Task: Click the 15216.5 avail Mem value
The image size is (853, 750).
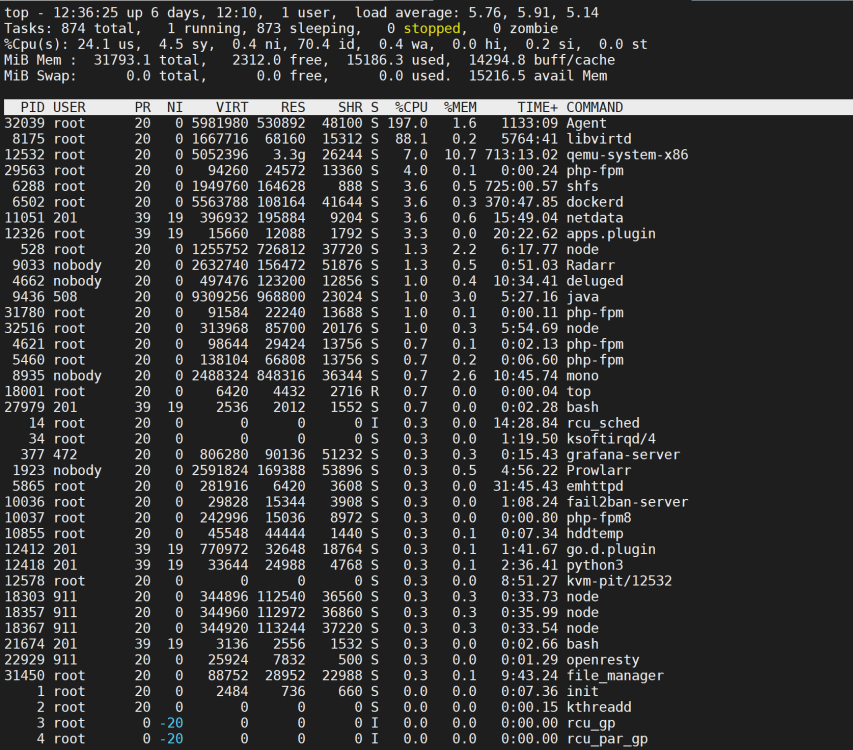Action: click(497, 76)
